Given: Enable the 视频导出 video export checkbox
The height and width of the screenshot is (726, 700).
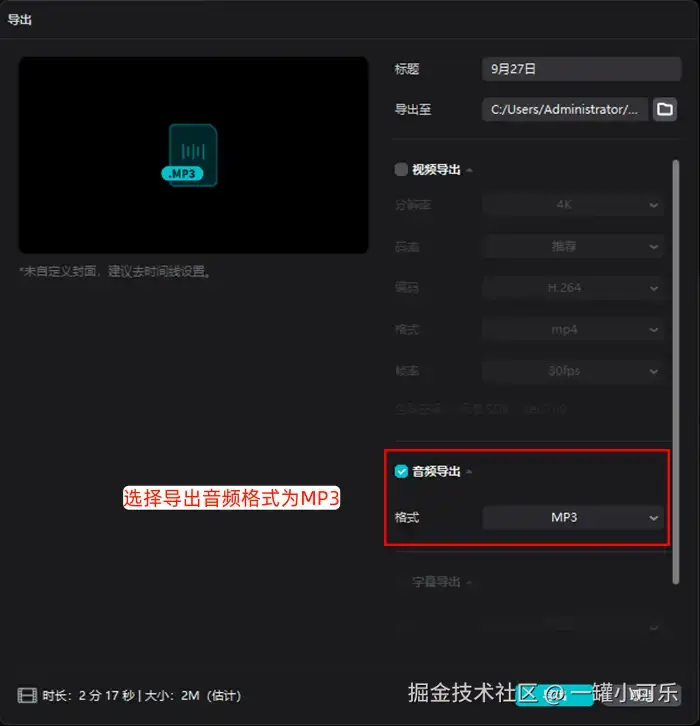Looking at the screenshot, I should point(401,169).
